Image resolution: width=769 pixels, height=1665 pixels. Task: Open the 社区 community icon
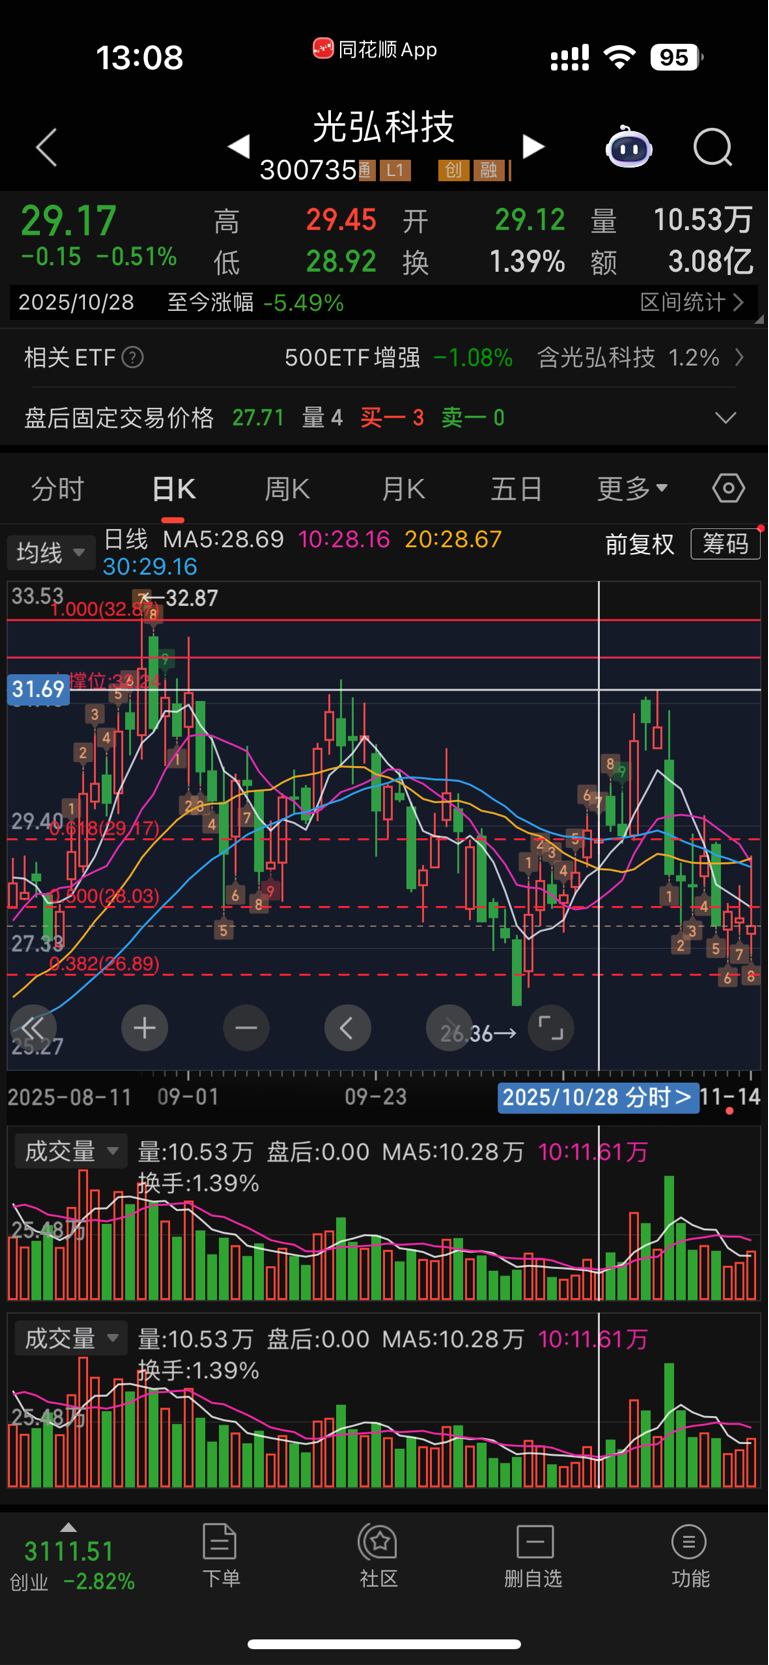tap(379, 1556)
